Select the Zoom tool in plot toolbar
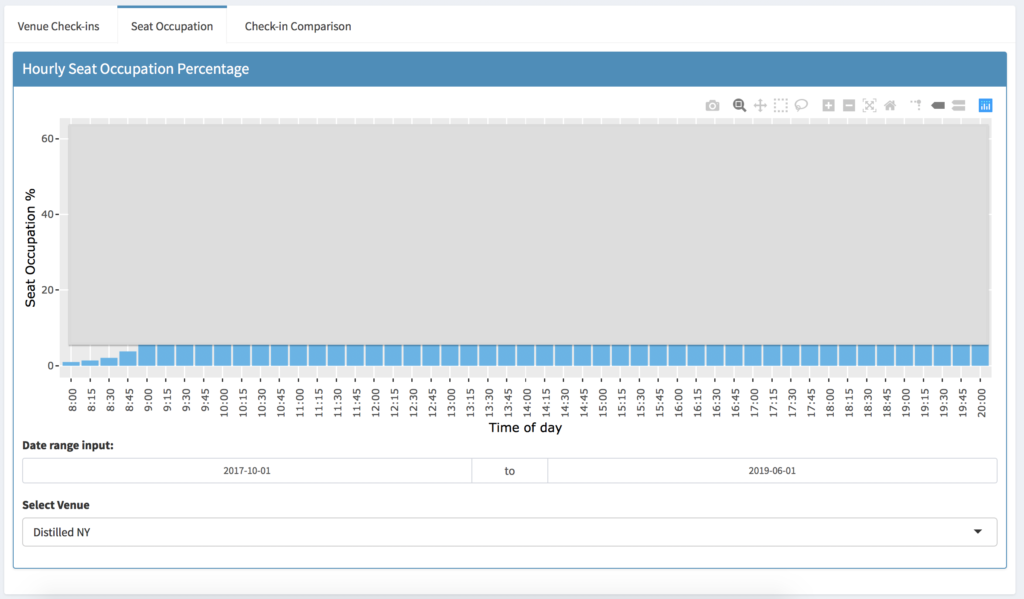 (x=740, y=105)
